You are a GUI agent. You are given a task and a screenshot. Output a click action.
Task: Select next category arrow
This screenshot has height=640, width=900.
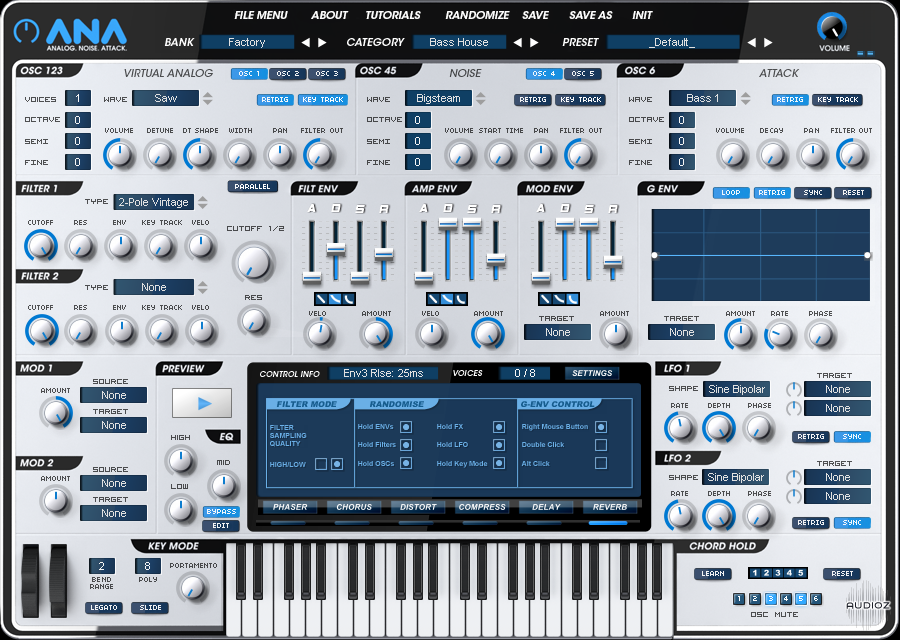coord(534,42)
